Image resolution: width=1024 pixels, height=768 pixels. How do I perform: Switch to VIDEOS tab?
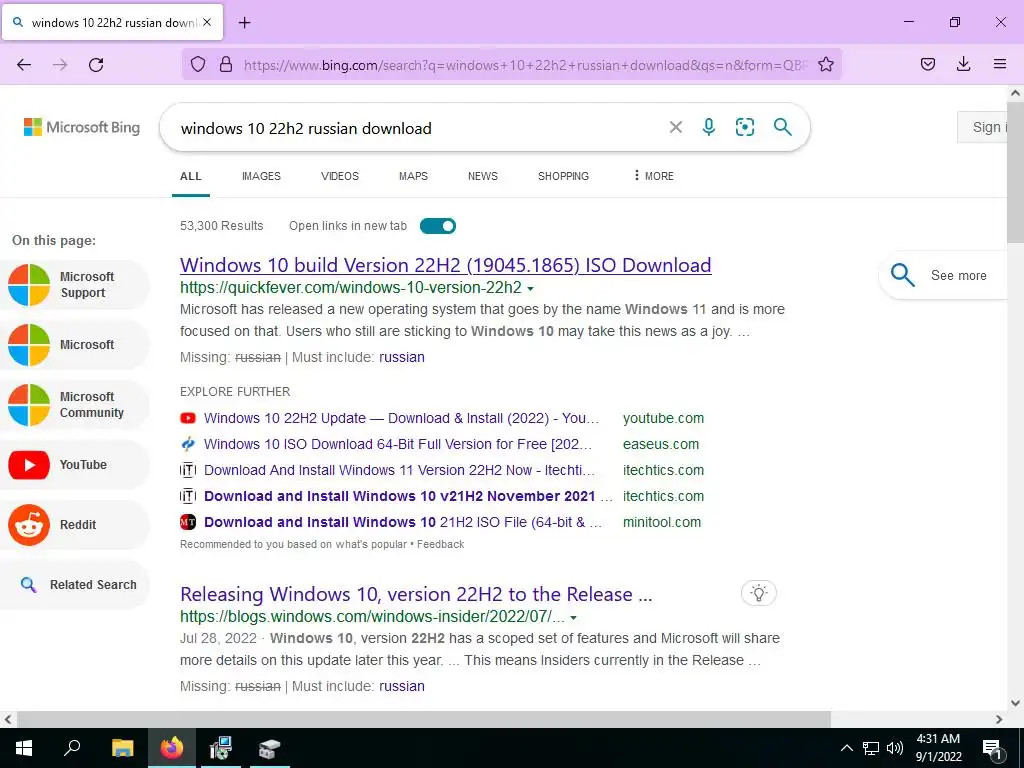(x=340, y=176)
